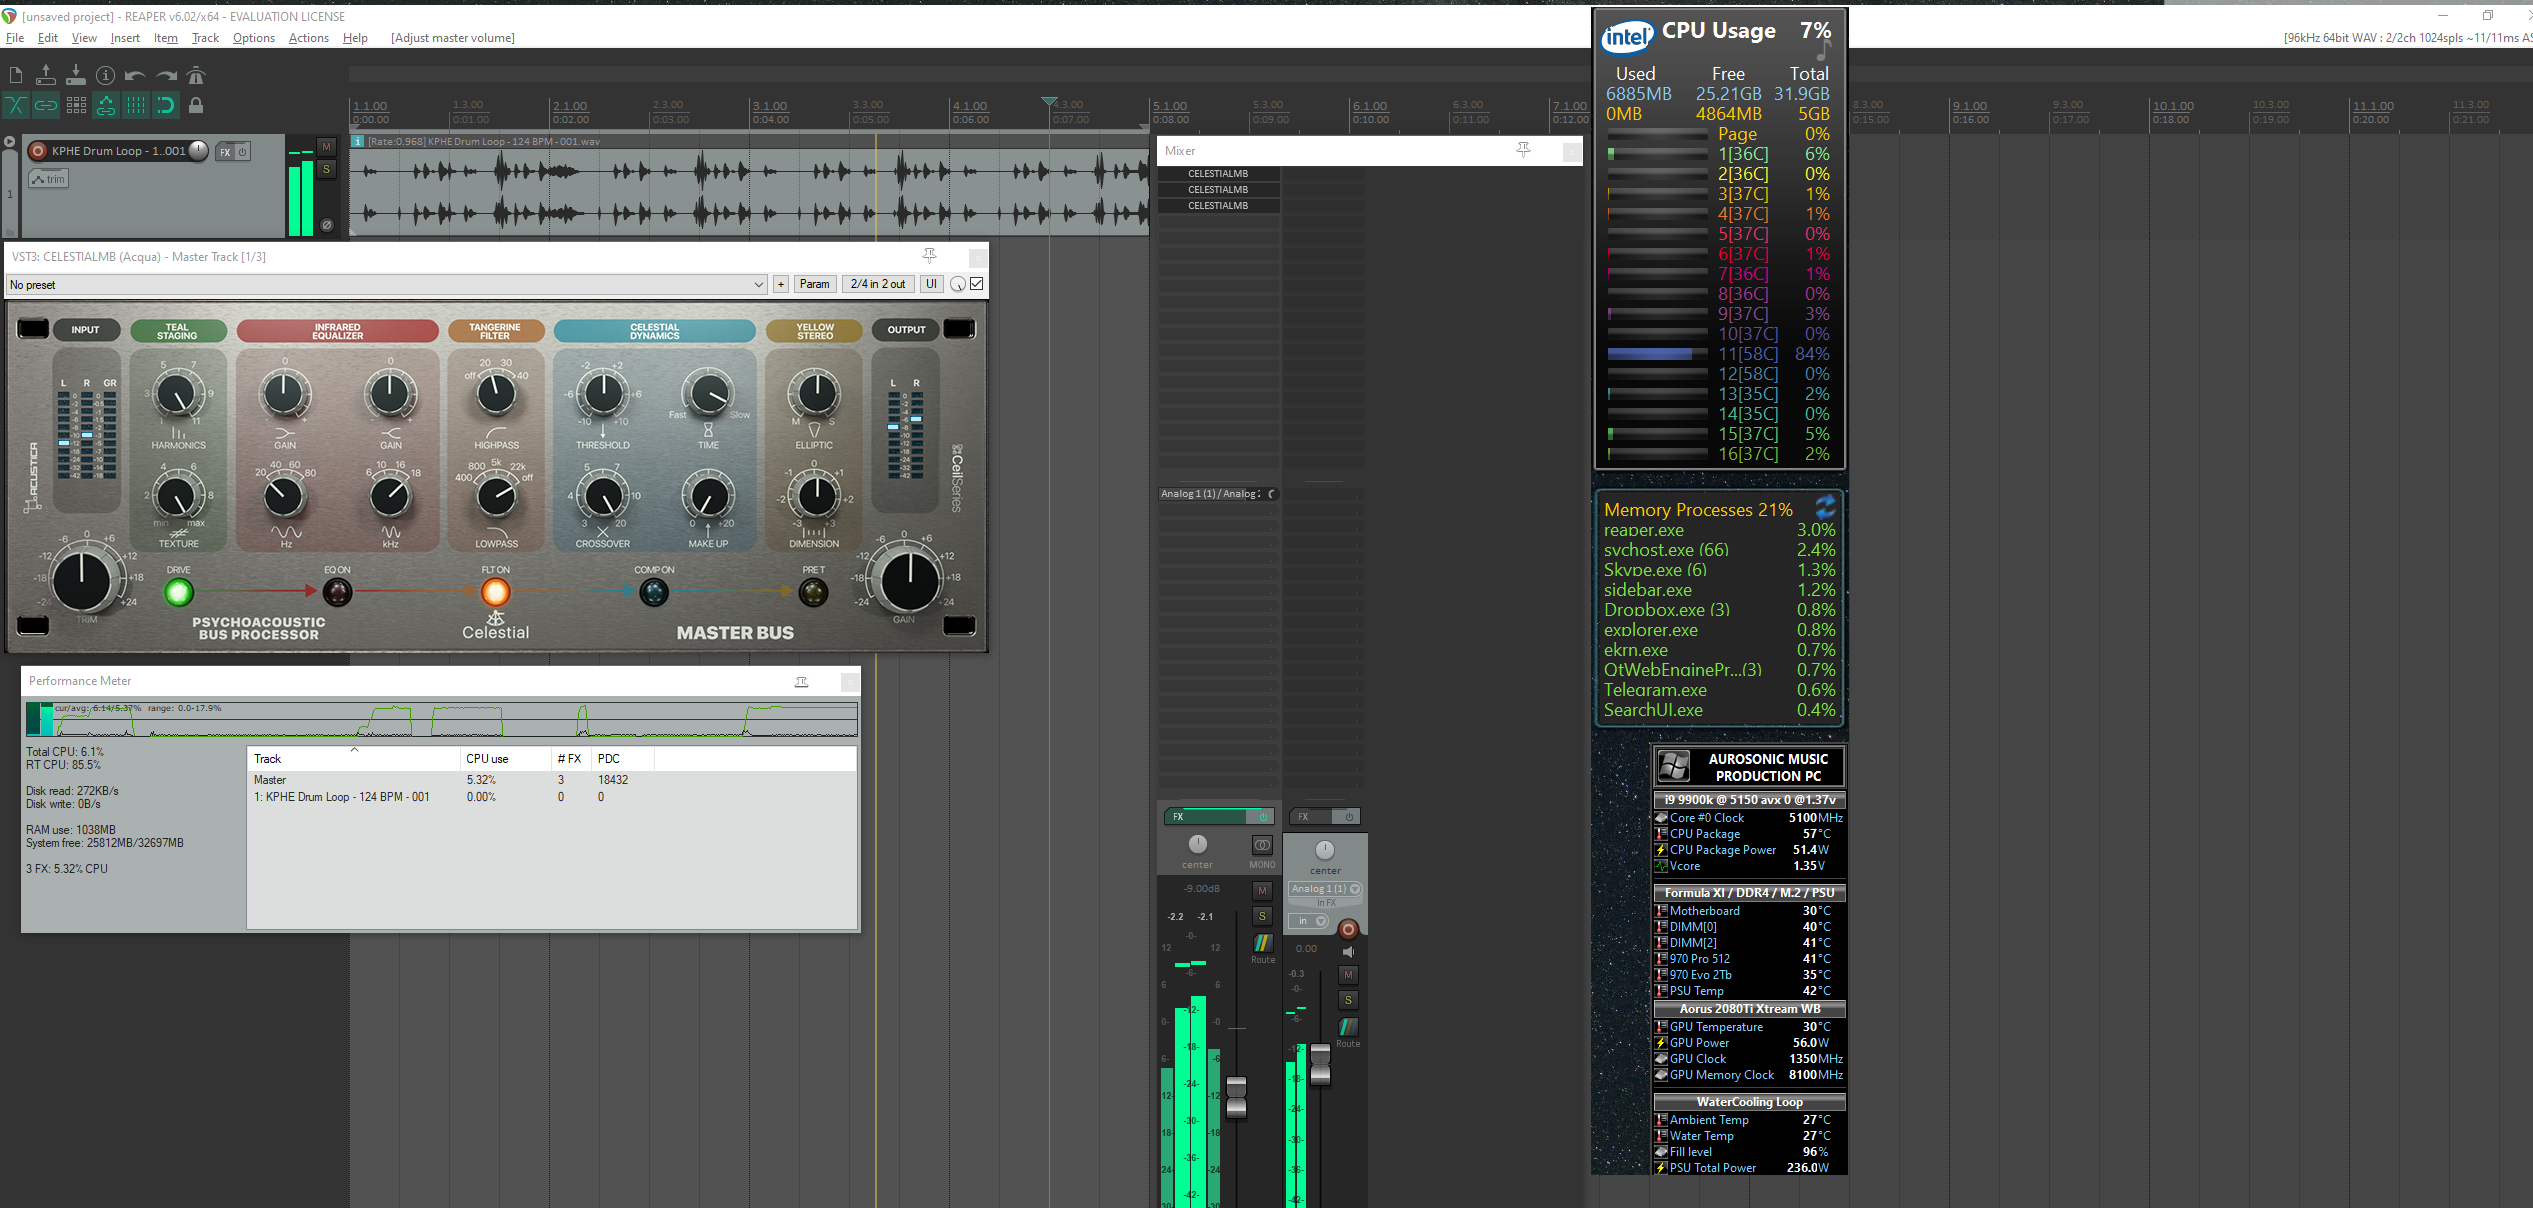Pin the Performance Meter window
This screenshot has width=2533, height=1208.
[801, 681]
